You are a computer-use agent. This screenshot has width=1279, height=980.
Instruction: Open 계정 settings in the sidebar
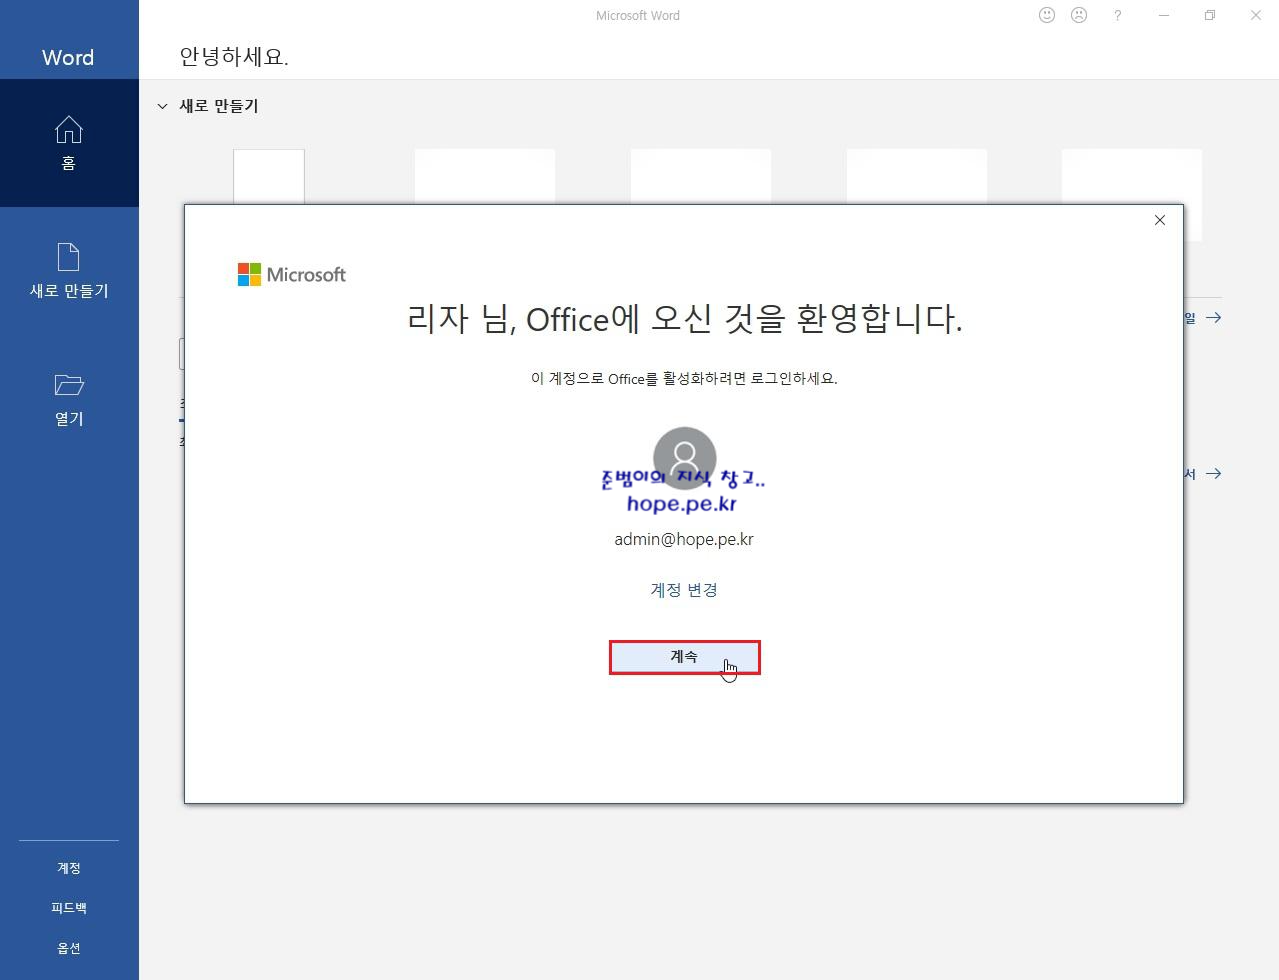pos(69,868)
